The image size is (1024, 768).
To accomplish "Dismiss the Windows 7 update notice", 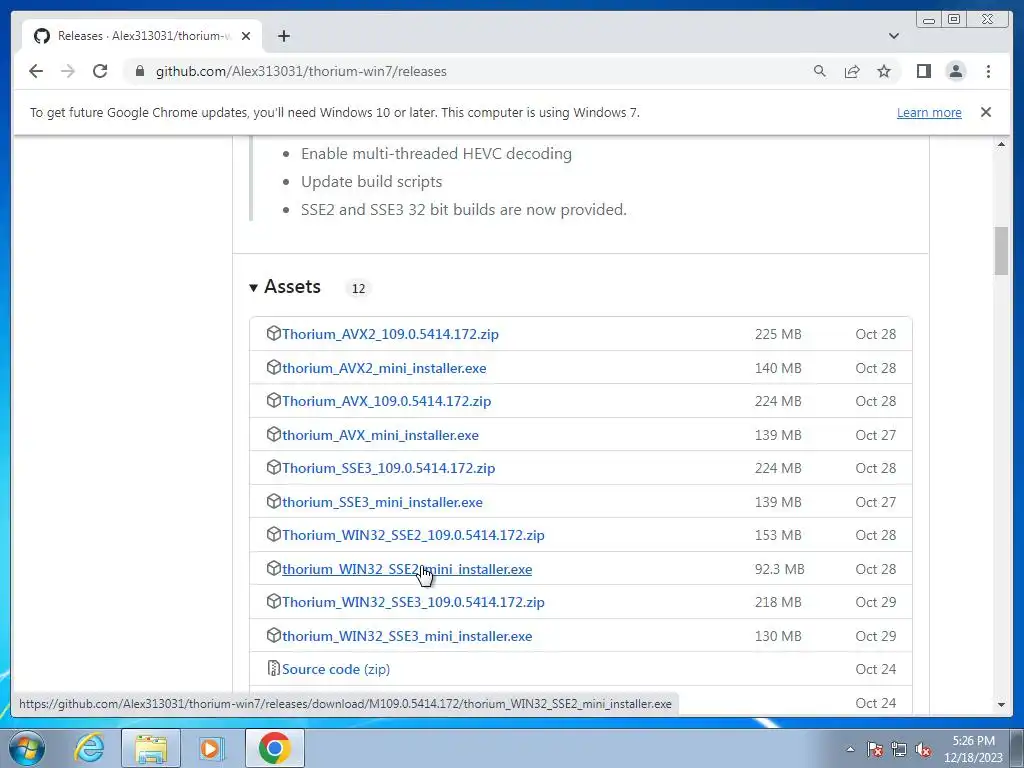I will pyautogui.click(x=985, y=112).
